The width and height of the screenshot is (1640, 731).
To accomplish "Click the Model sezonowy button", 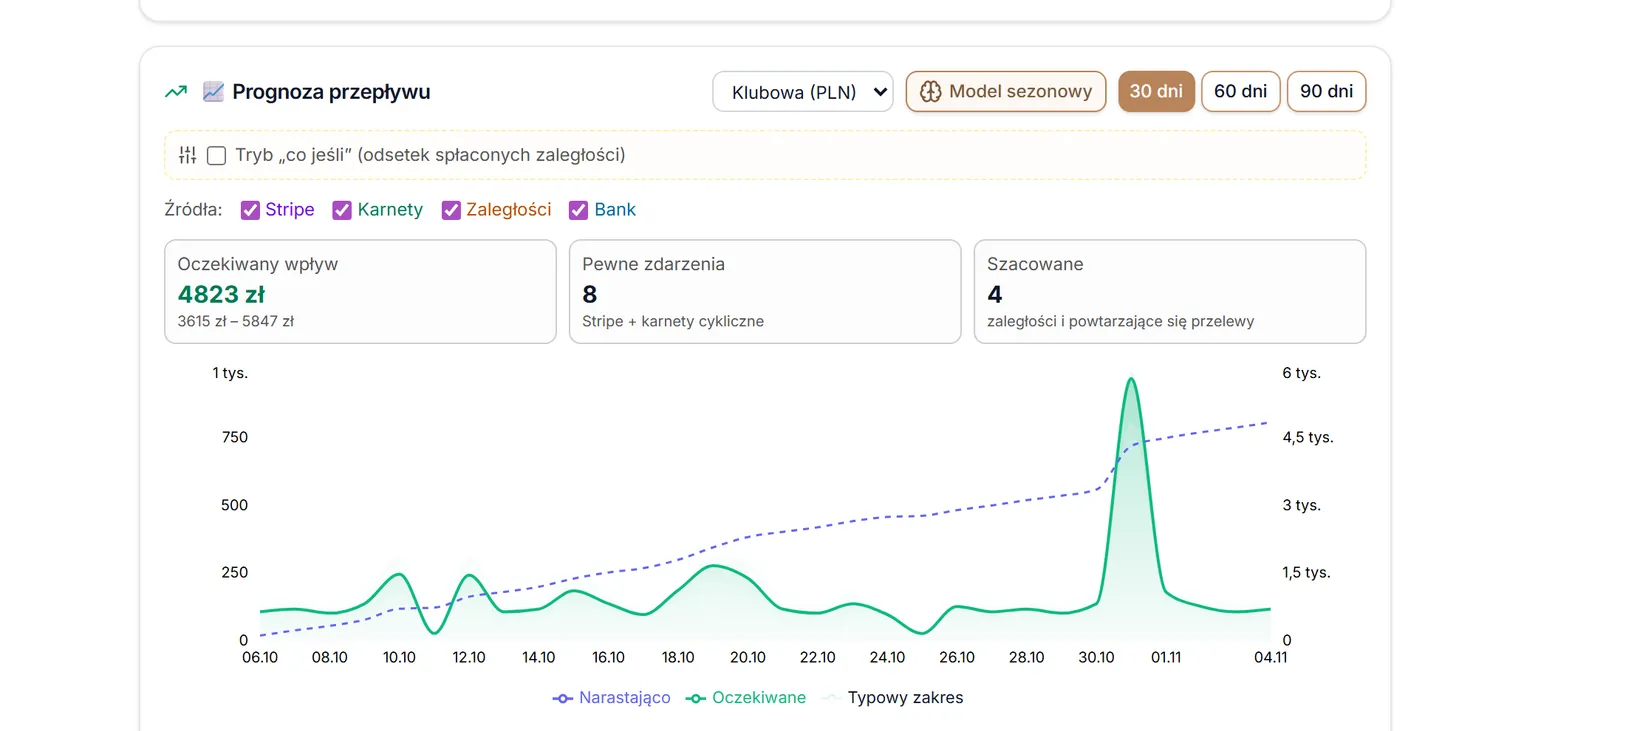I will pyautogui.click(x=1006, y=91).
